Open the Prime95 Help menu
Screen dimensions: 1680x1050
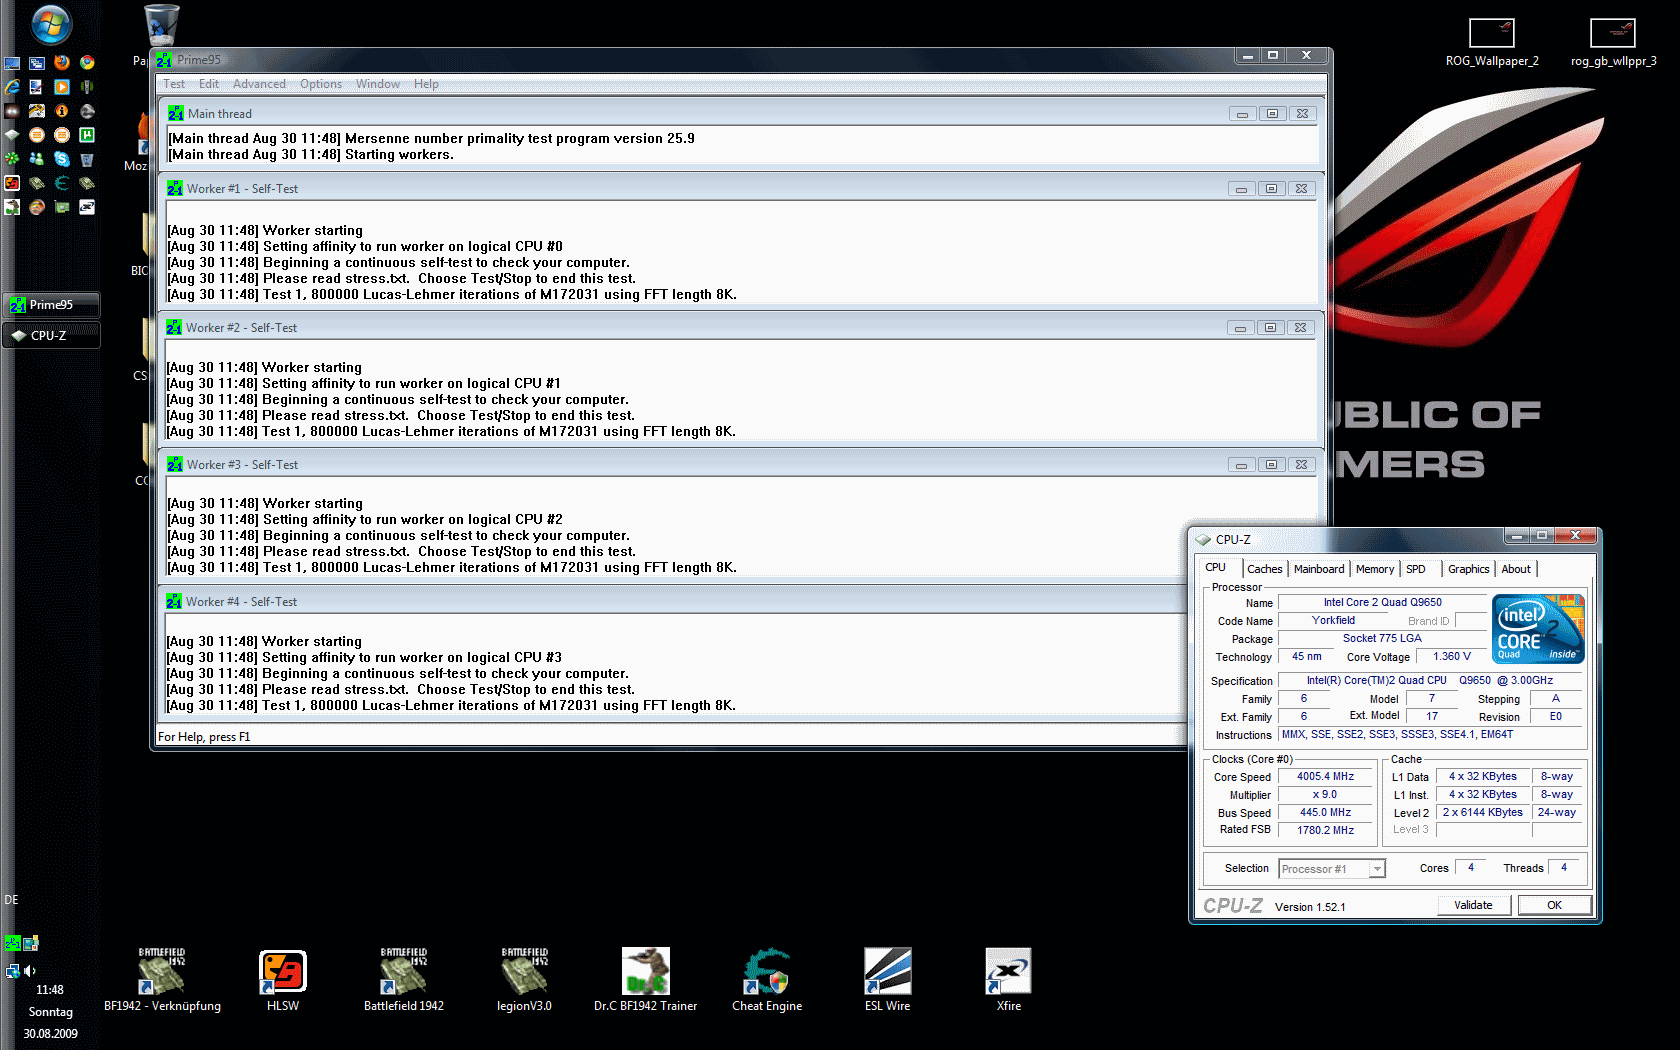pyautogui.click(x=426, y=84)
